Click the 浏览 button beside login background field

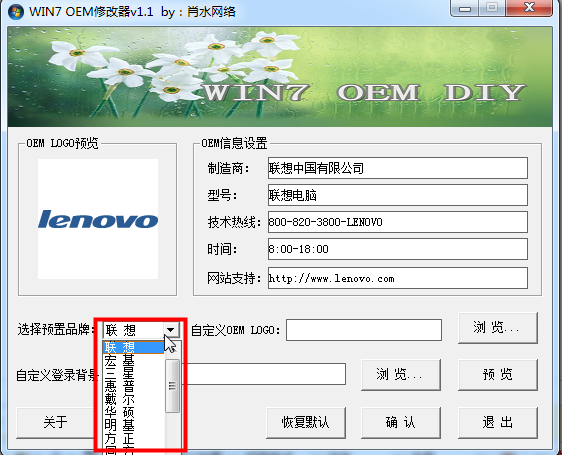pyautogui.click(x=401, y=375)
